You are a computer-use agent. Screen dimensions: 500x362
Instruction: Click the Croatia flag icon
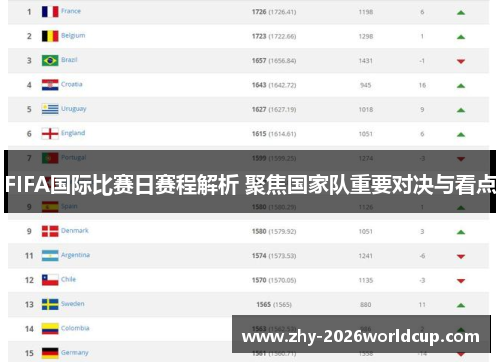50,85
